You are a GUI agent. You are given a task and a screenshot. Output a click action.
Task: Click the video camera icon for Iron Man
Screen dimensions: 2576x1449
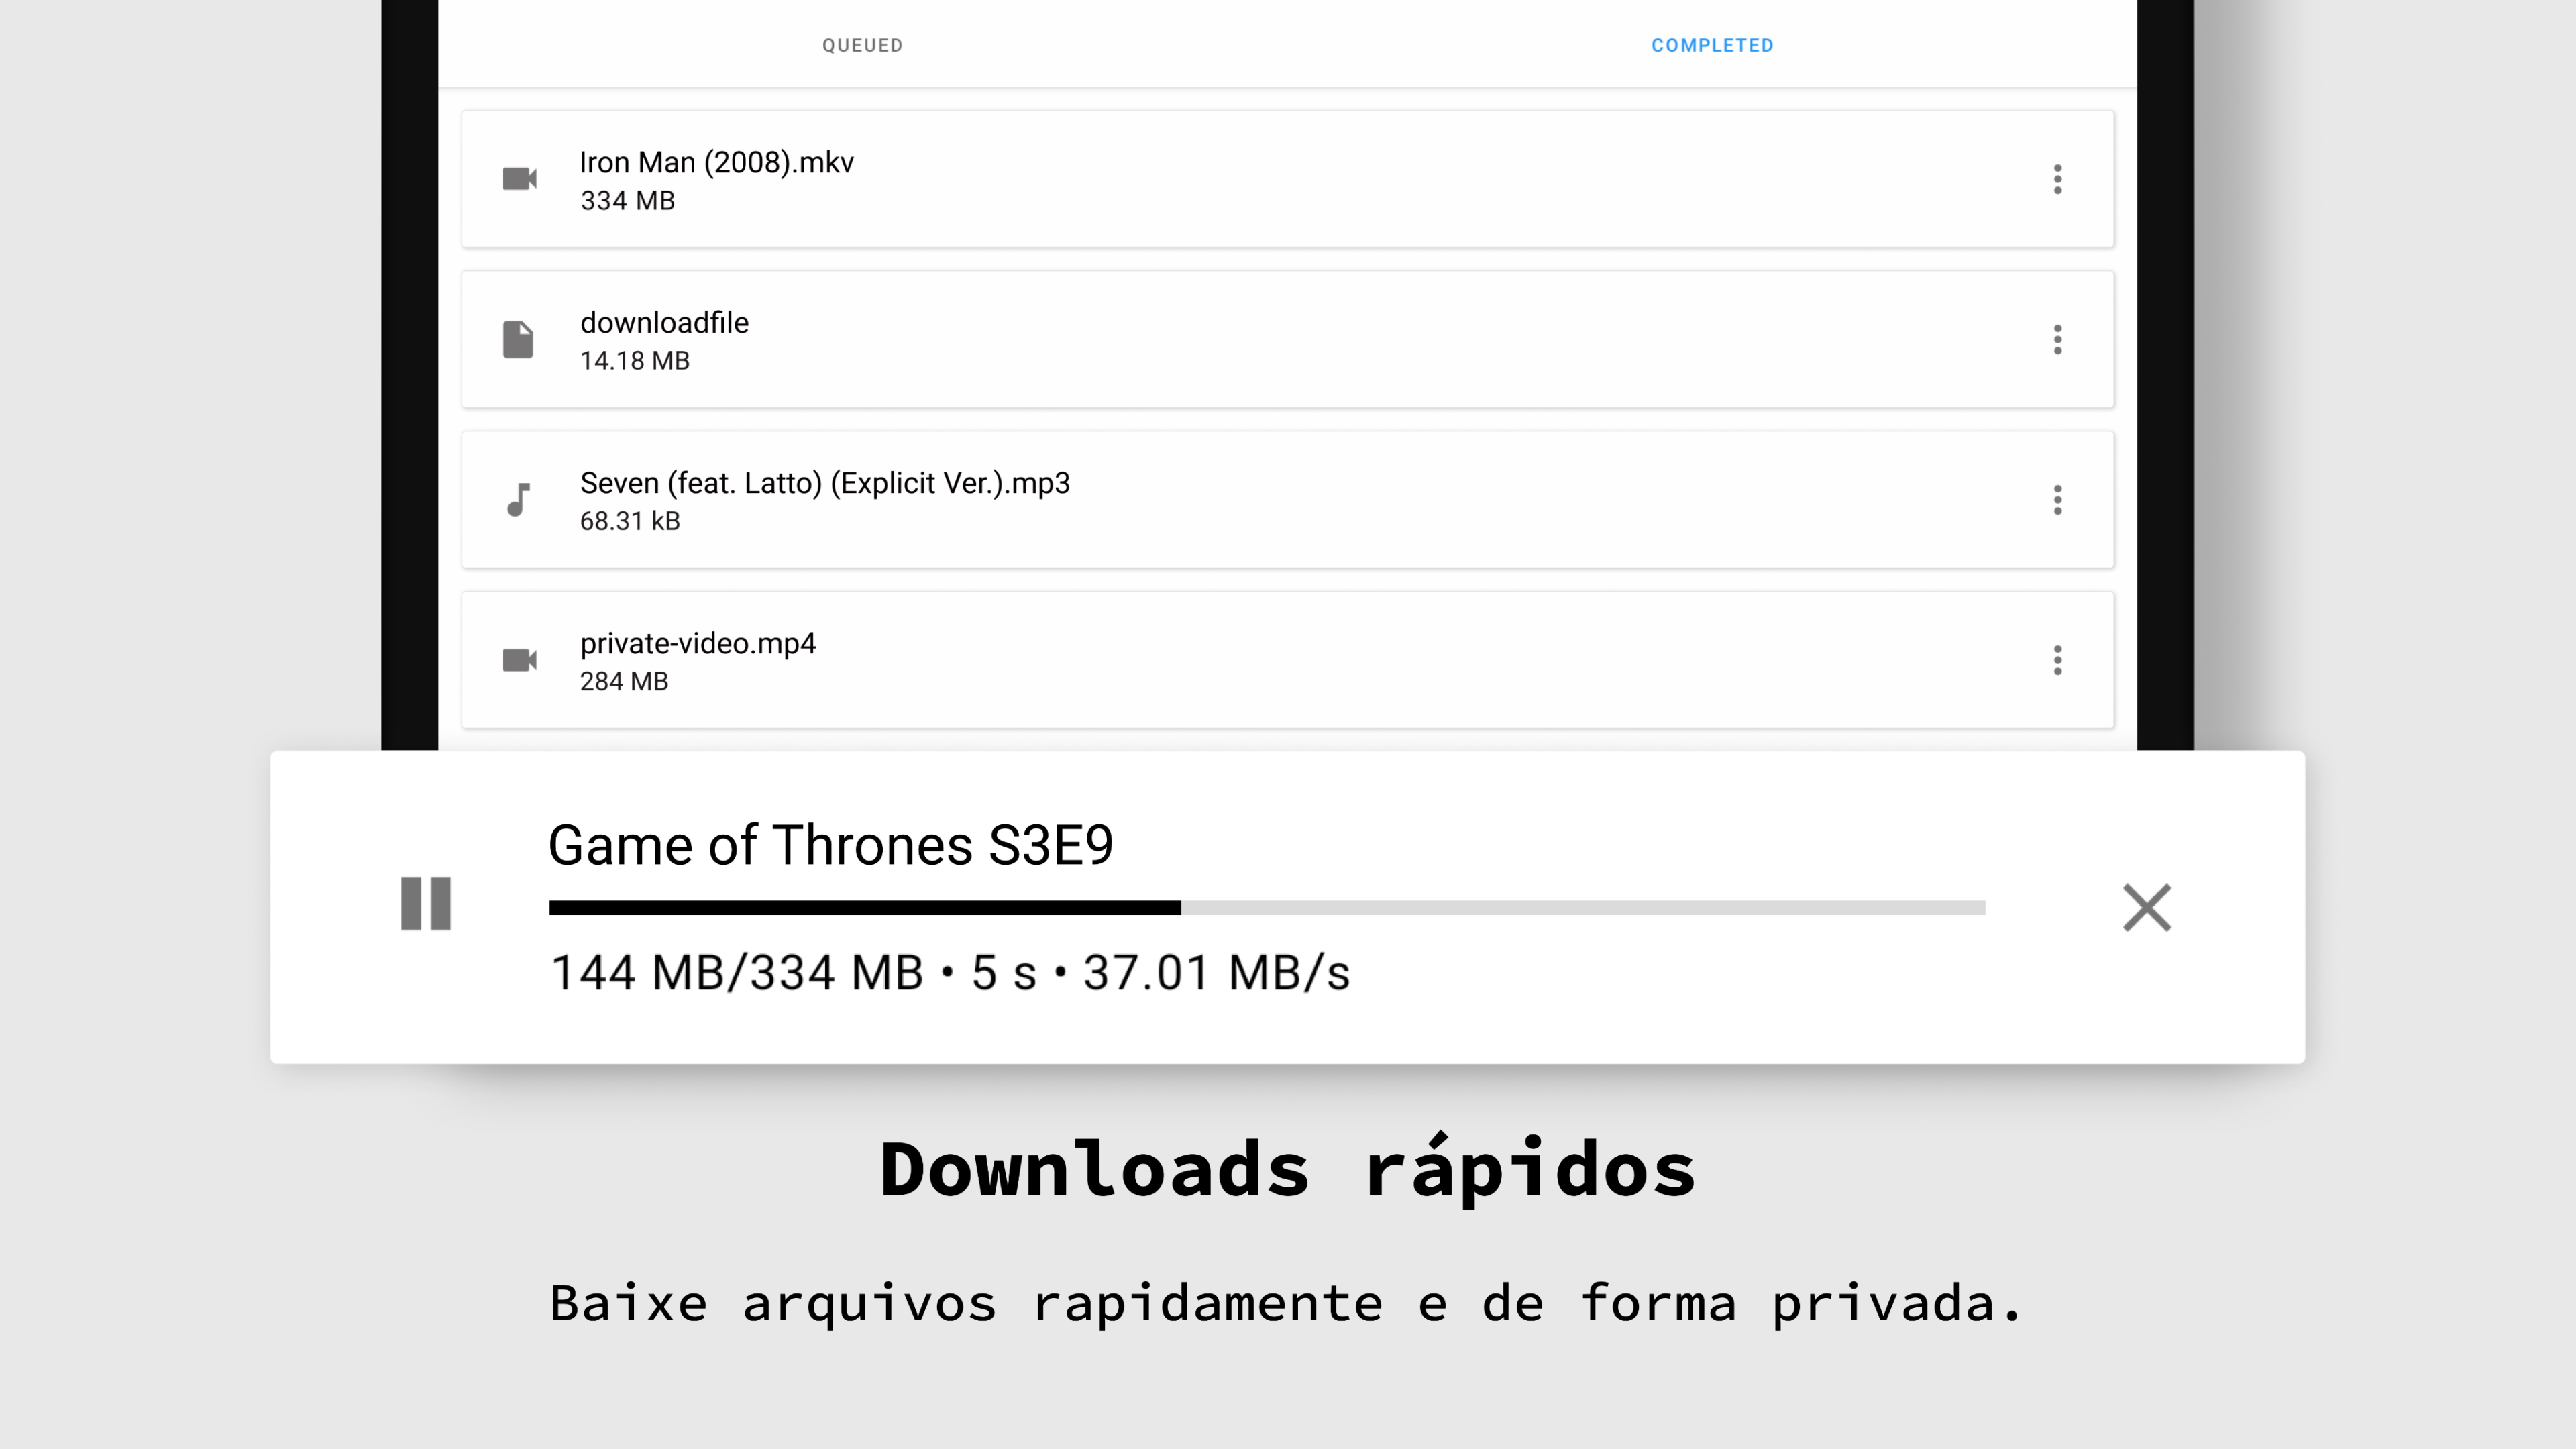click(x=519, y=179)
